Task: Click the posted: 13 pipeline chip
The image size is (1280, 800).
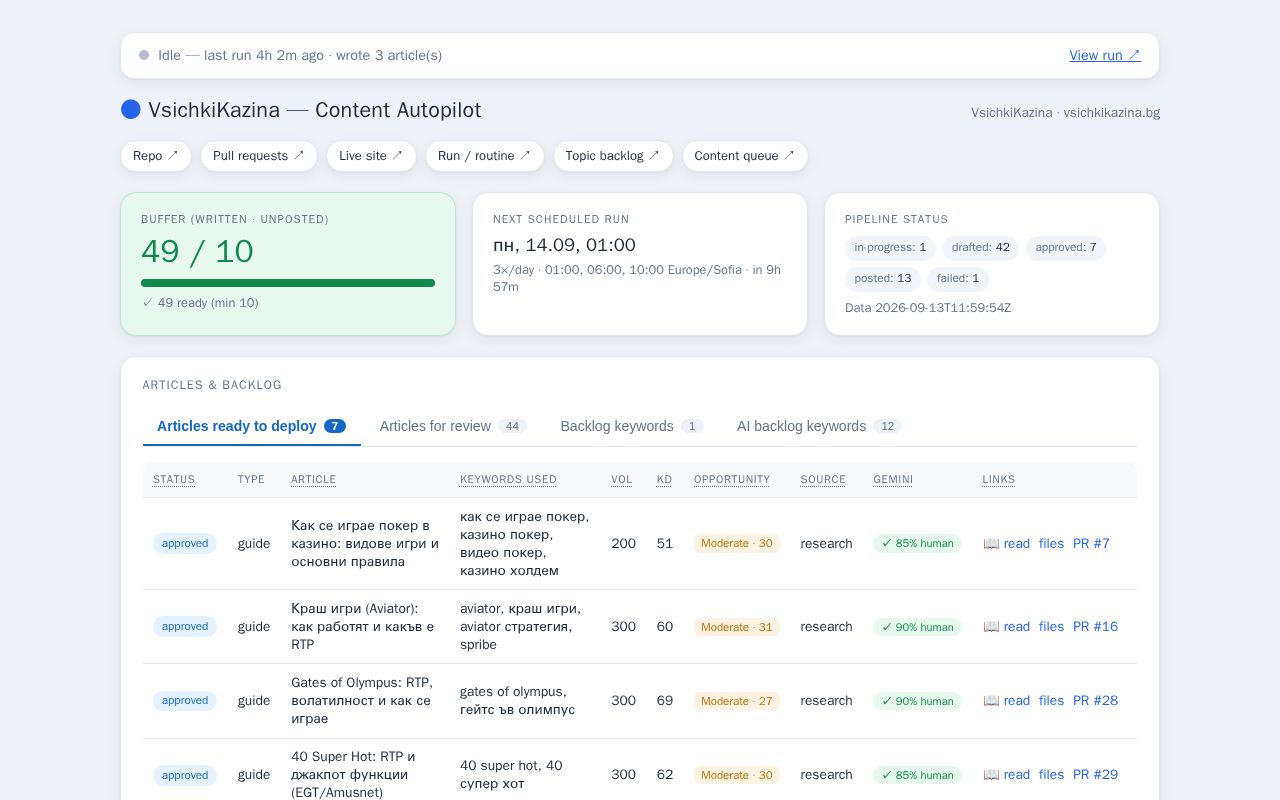Action: click(883, 279)
